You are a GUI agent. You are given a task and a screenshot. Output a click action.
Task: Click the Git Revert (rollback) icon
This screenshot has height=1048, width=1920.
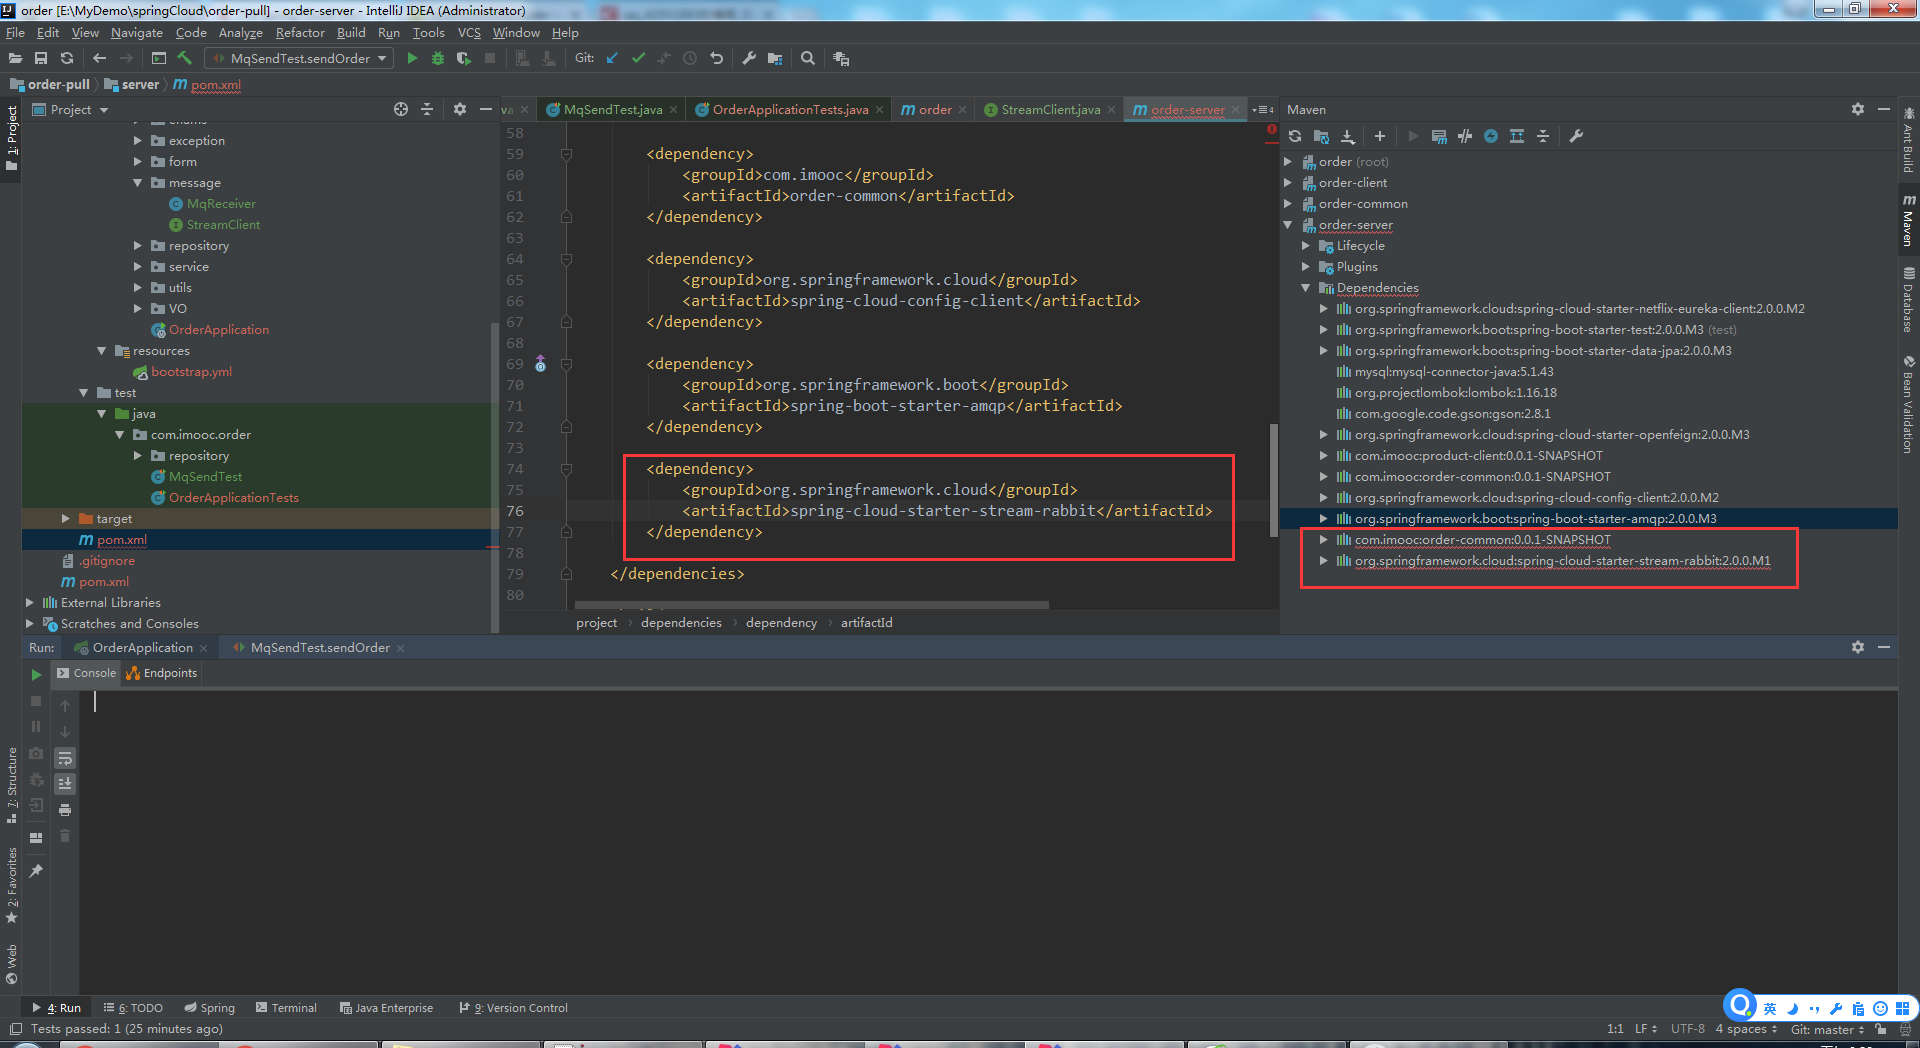click(x=716, y=59)
